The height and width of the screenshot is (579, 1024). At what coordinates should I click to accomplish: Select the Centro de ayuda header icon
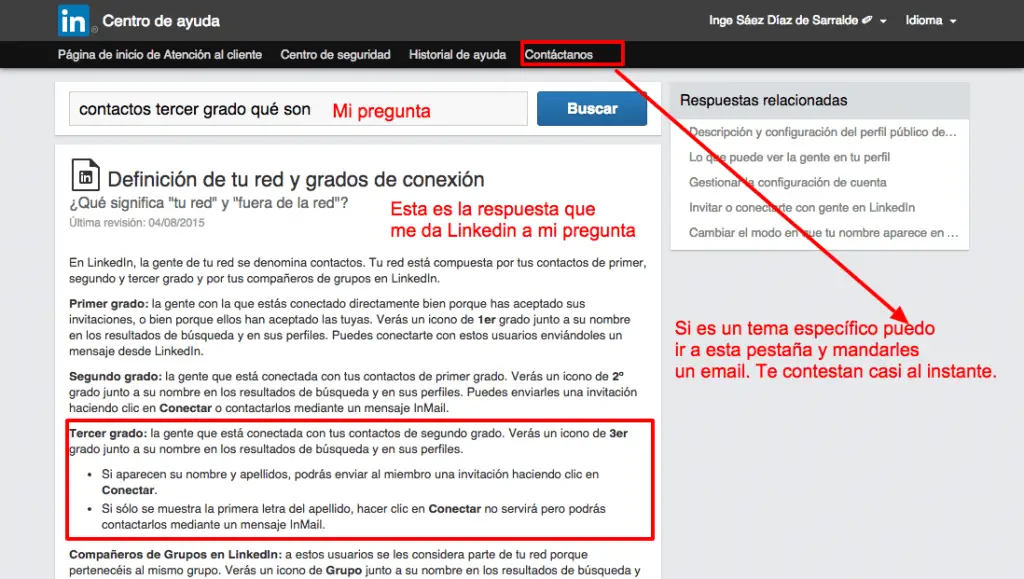pos(75,20)
